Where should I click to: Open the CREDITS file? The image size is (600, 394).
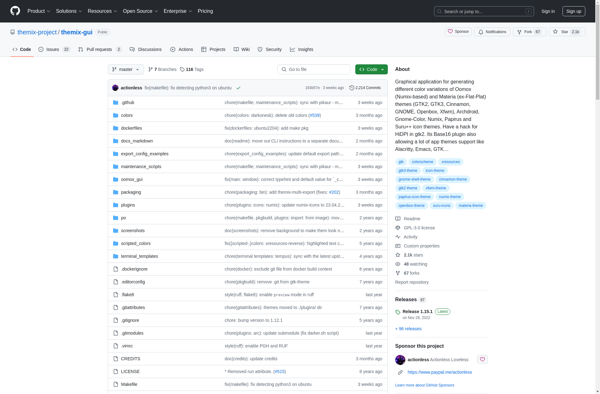(130, 359)
